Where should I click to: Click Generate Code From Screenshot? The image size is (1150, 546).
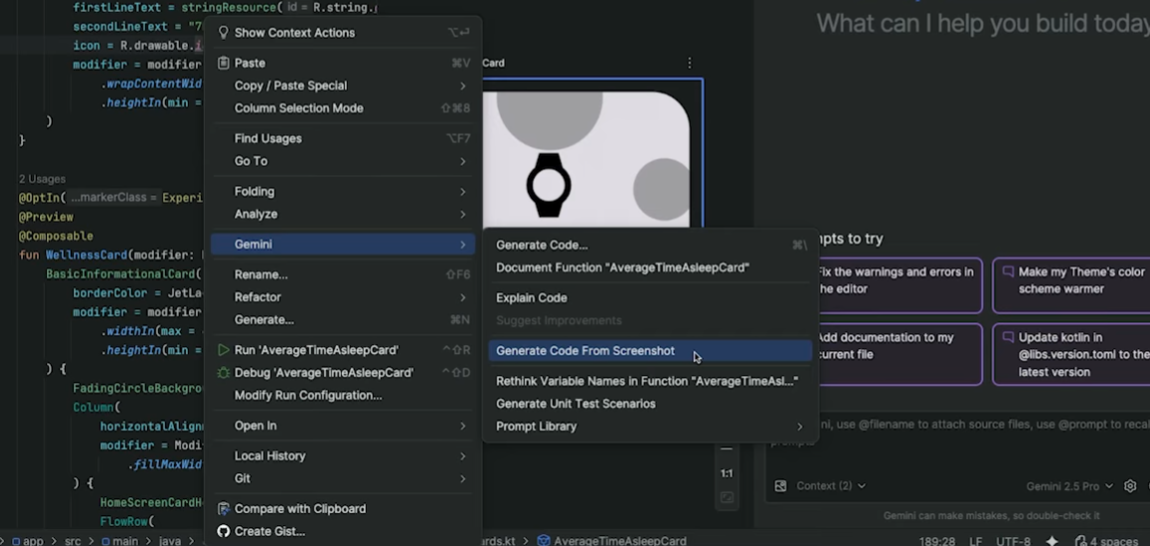pyautogui.click(x=651, y=351)
